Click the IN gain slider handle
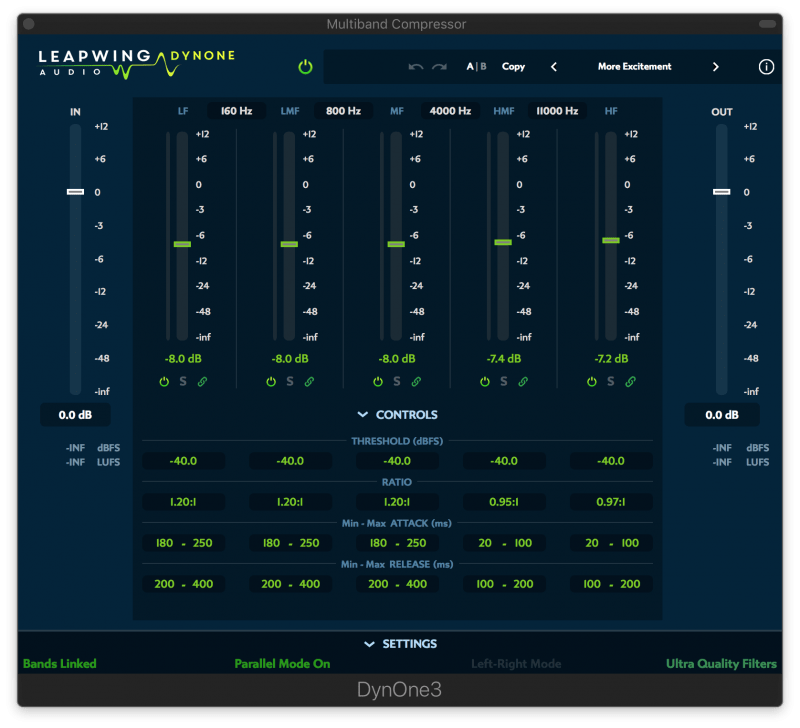The height and width of the screenshot is (728, 800). point(76,192)
